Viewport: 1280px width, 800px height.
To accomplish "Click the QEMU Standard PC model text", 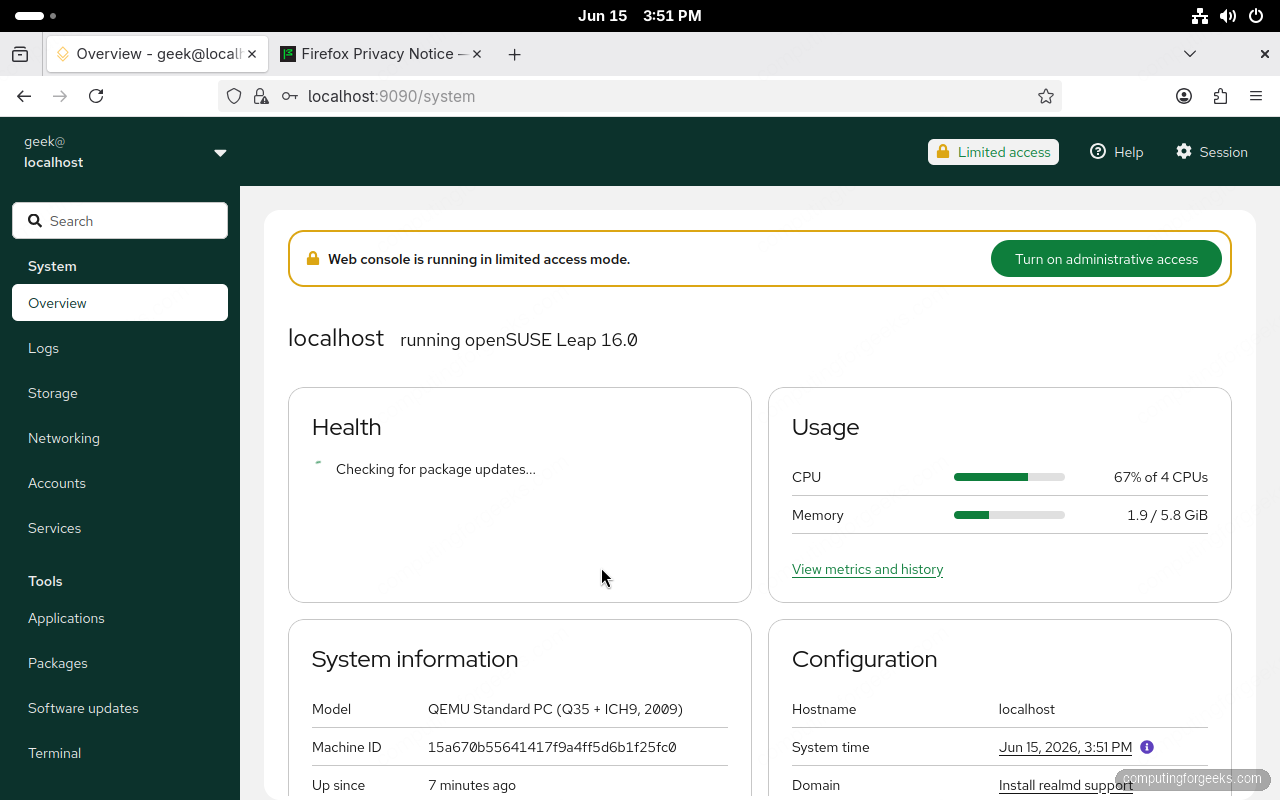I will click(x=555, y=709).
